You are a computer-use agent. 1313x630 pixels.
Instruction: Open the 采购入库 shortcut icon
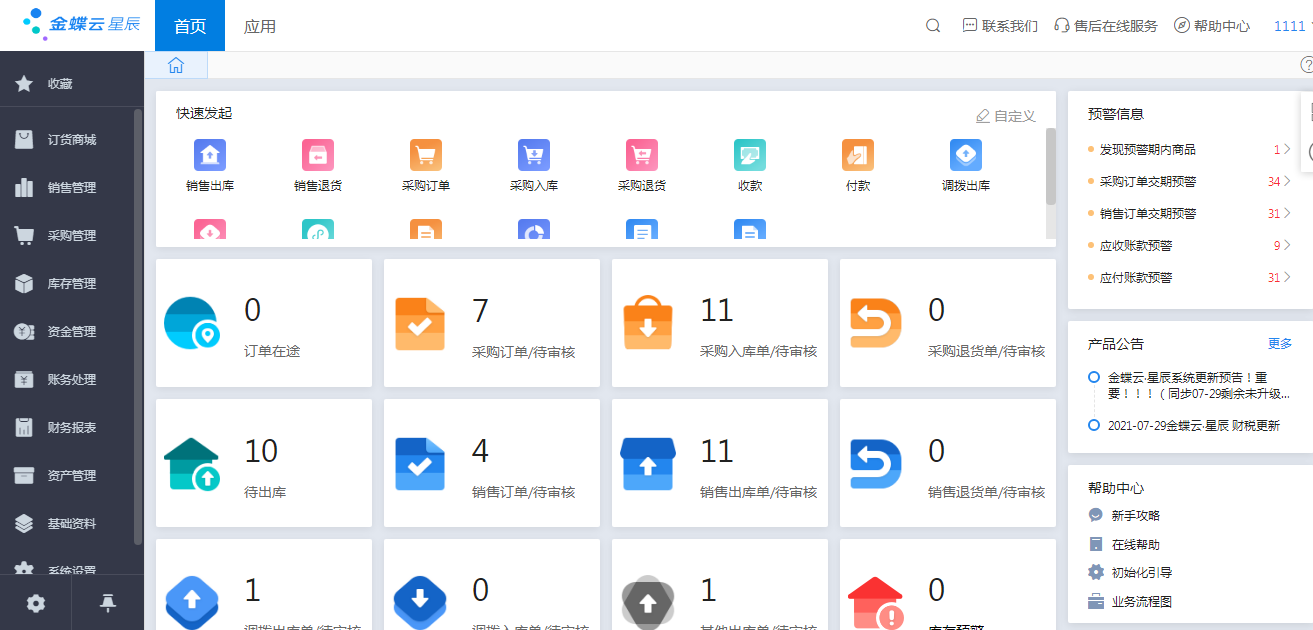coord(534,156)
